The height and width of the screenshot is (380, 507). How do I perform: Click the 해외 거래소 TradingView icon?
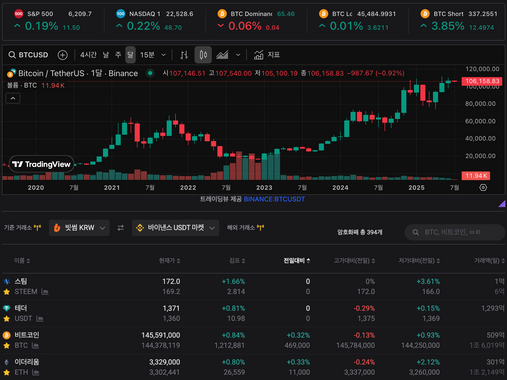(260, 228)
